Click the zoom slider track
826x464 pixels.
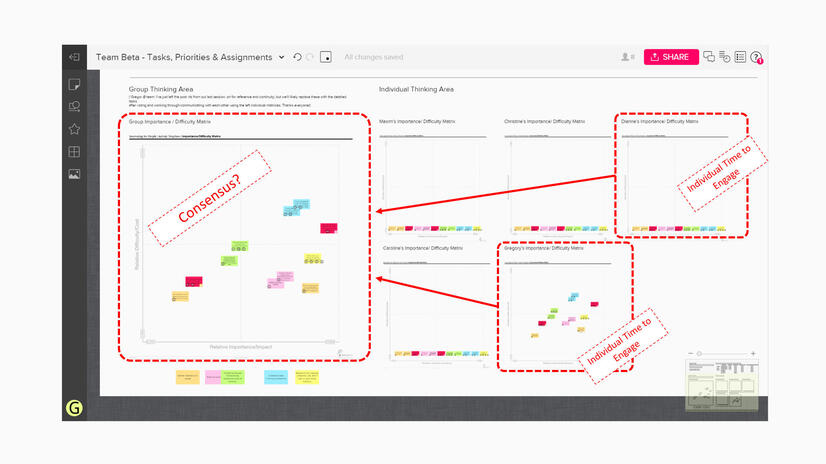725,353
